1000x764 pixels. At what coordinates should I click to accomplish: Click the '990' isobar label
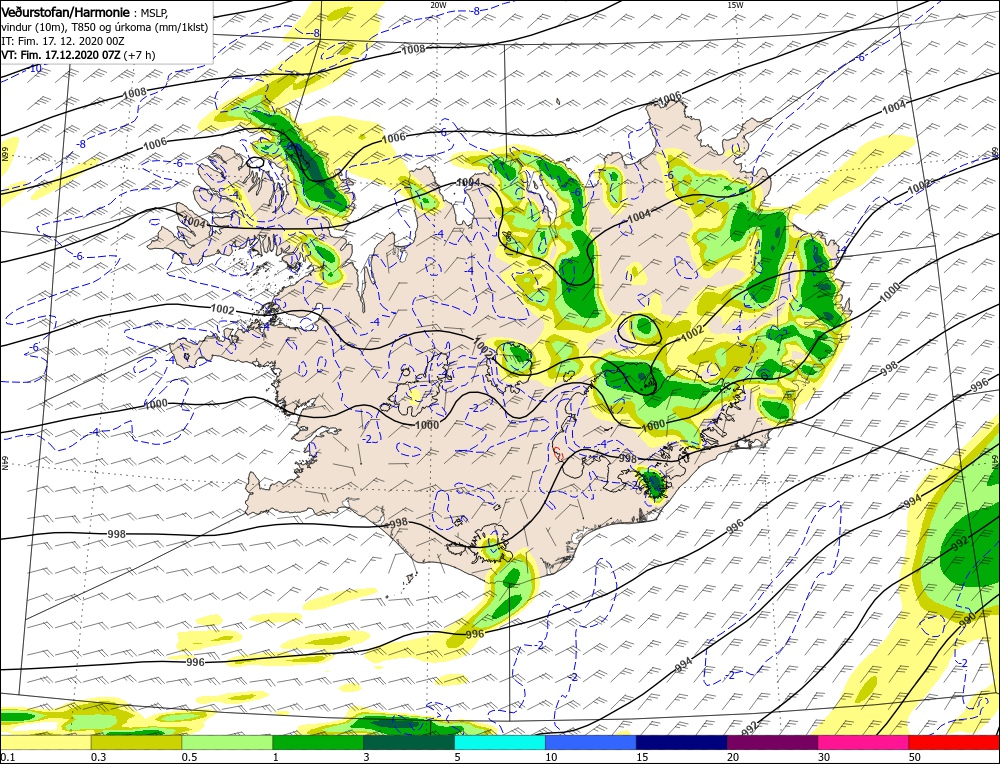[967, 619]
